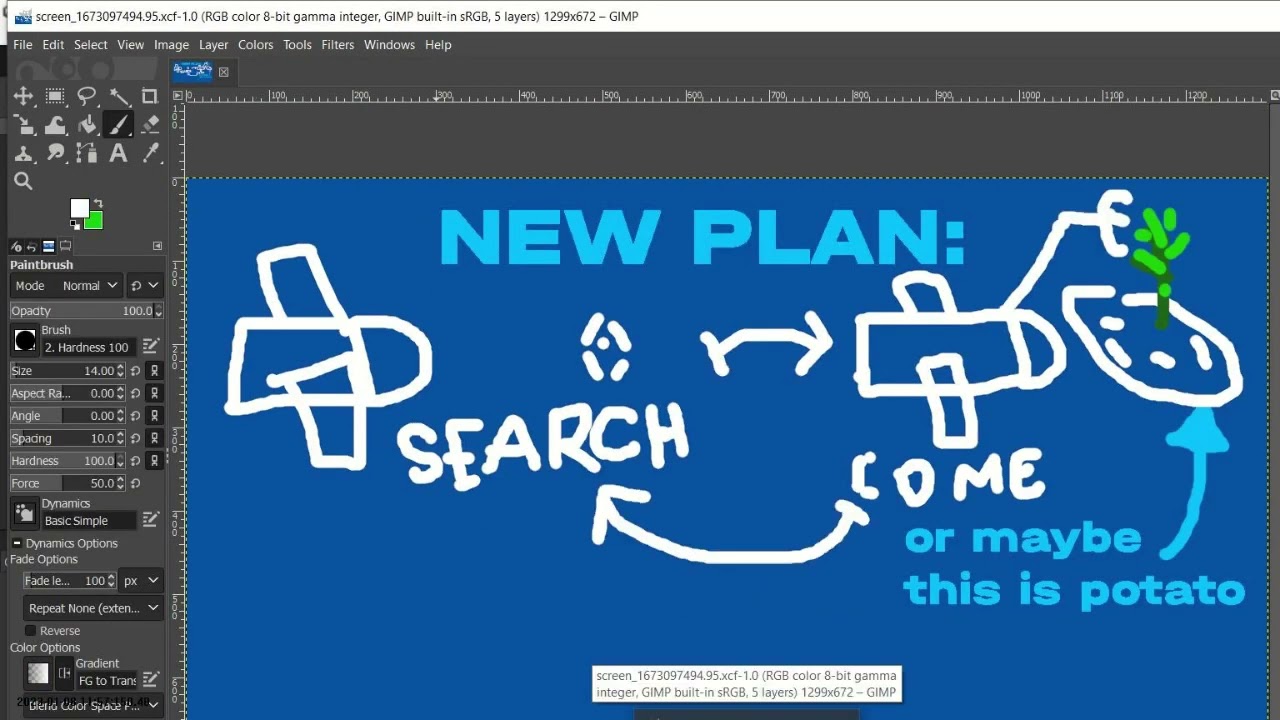This screenshot has height=720, width=1280.
Task: Select the Free Select lasso tool
Action: coord(87,96)
